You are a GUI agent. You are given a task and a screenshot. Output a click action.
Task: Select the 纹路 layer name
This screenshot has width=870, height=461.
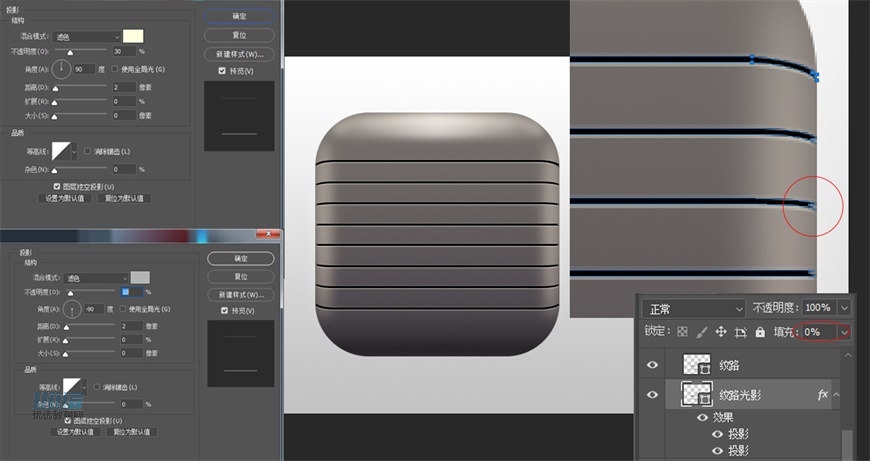pyautogui.click(x=729, y=365)
